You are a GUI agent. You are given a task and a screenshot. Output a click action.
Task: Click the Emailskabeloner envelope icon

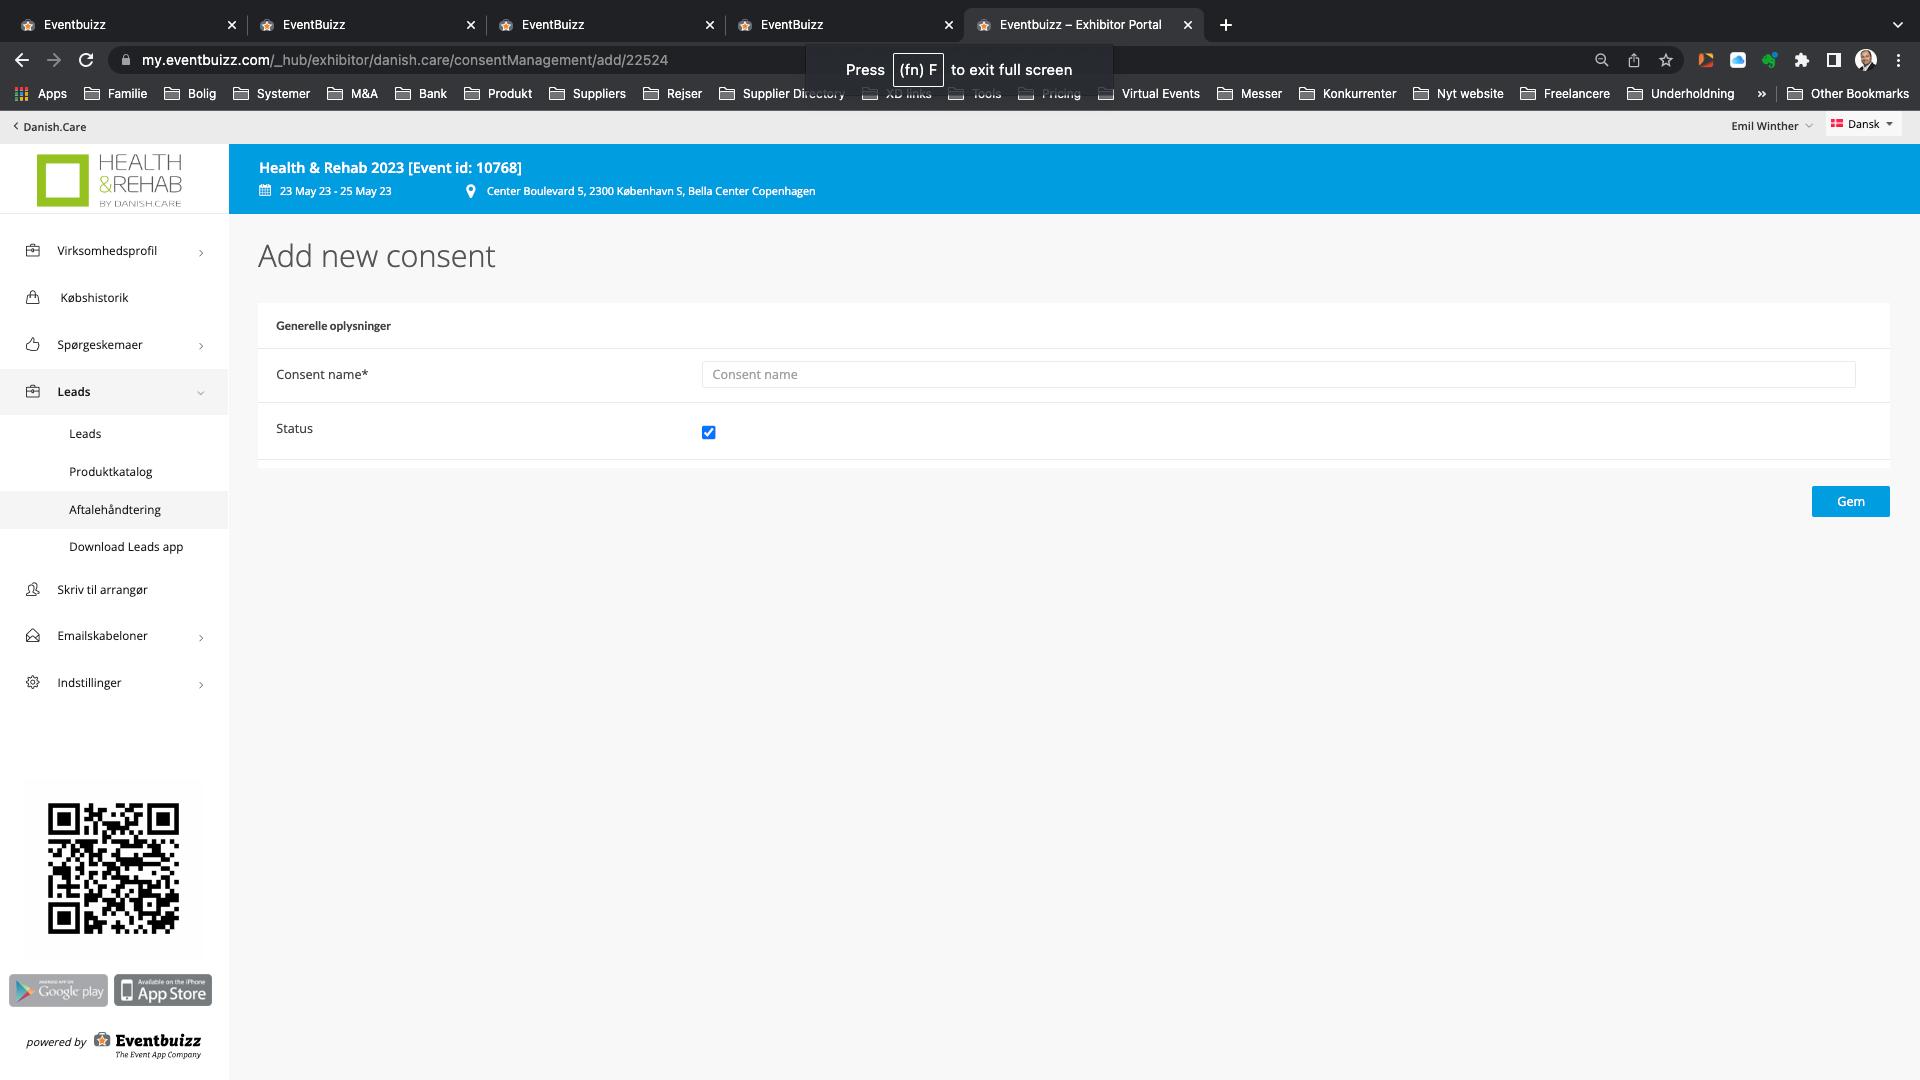[x=33, y=636]
